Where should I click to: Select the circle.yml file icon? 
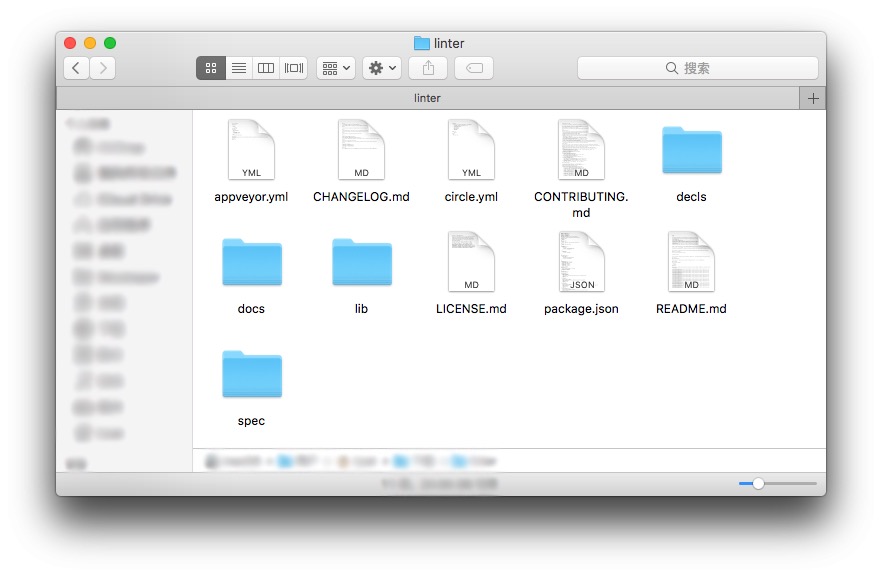[471, 150]
